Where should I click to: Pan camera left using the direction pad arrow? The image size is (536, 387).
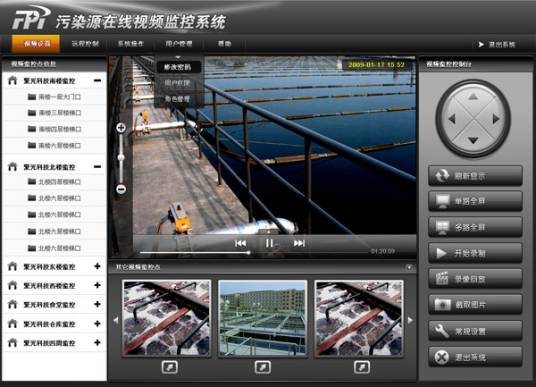tap(452, 119)
